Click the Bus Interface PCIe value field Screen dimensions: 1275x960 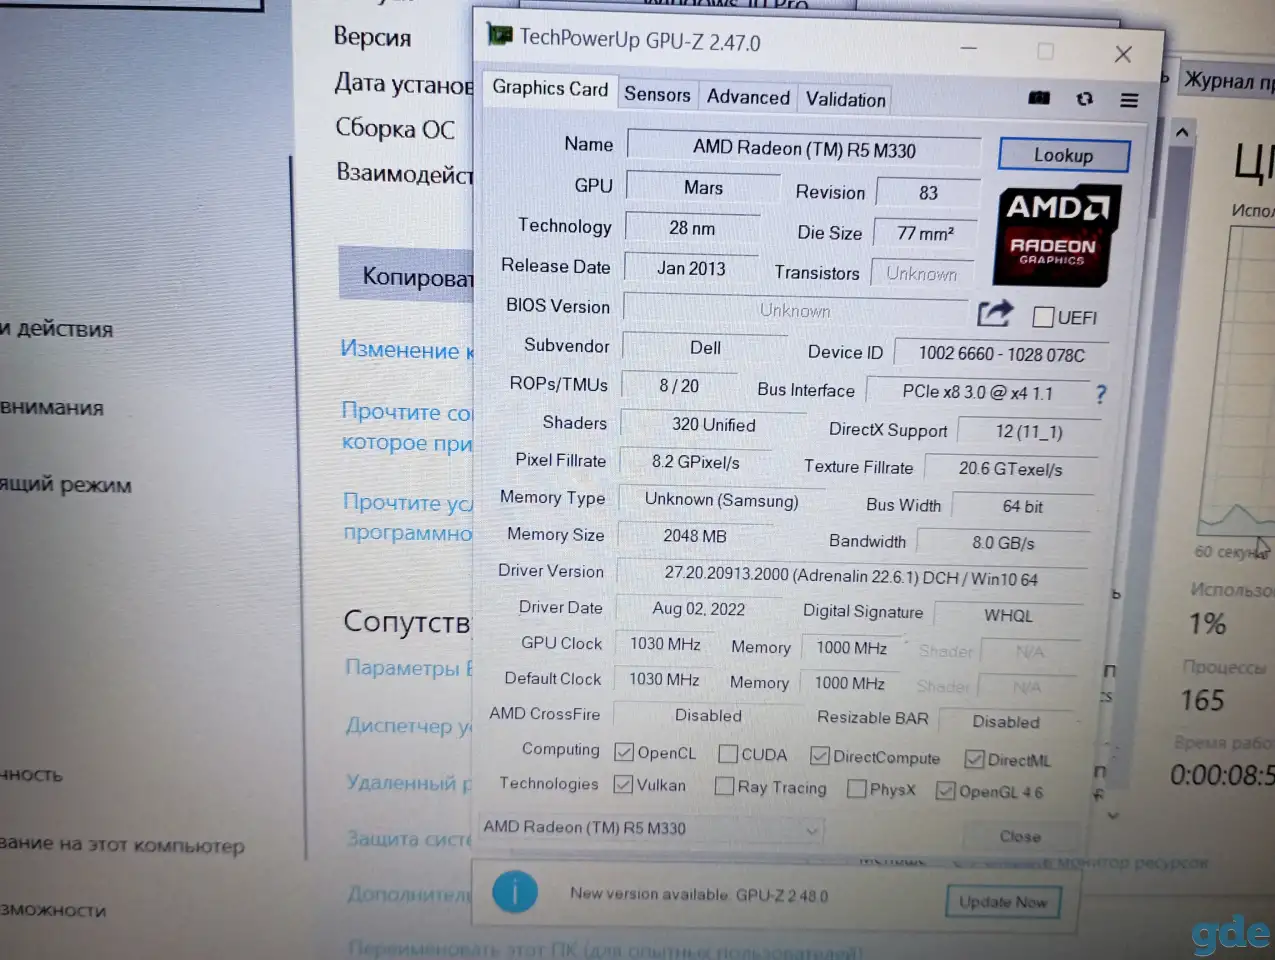977,392
